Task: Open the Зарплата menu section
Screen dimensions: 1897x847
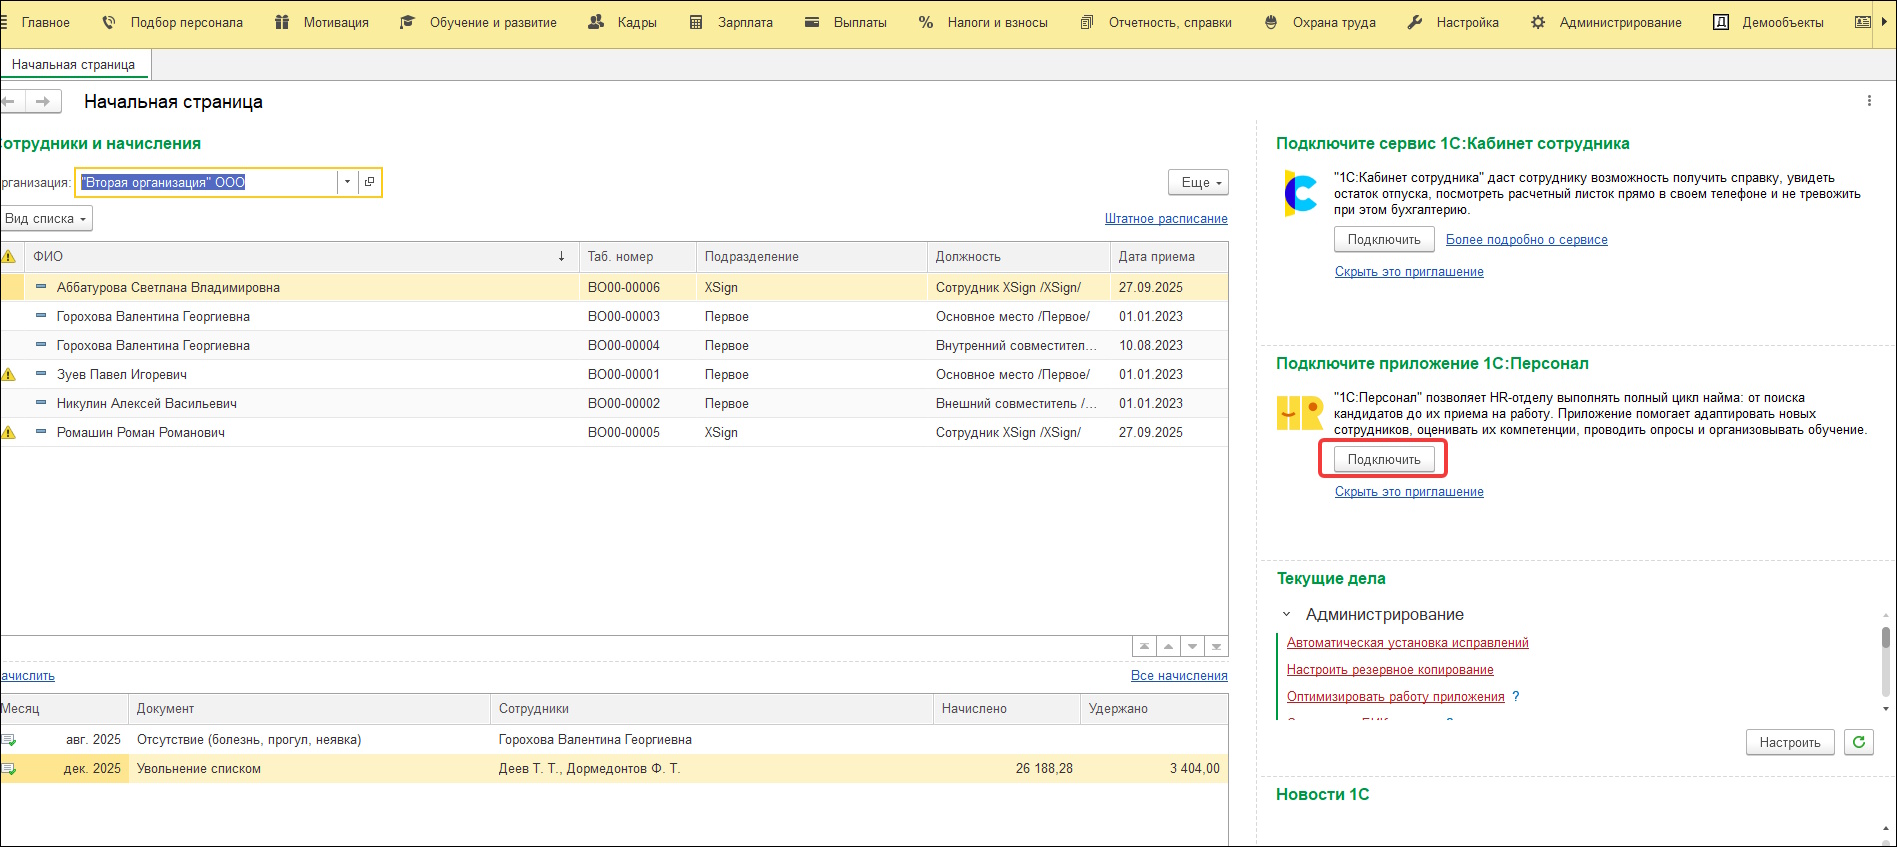Action: 730,22
